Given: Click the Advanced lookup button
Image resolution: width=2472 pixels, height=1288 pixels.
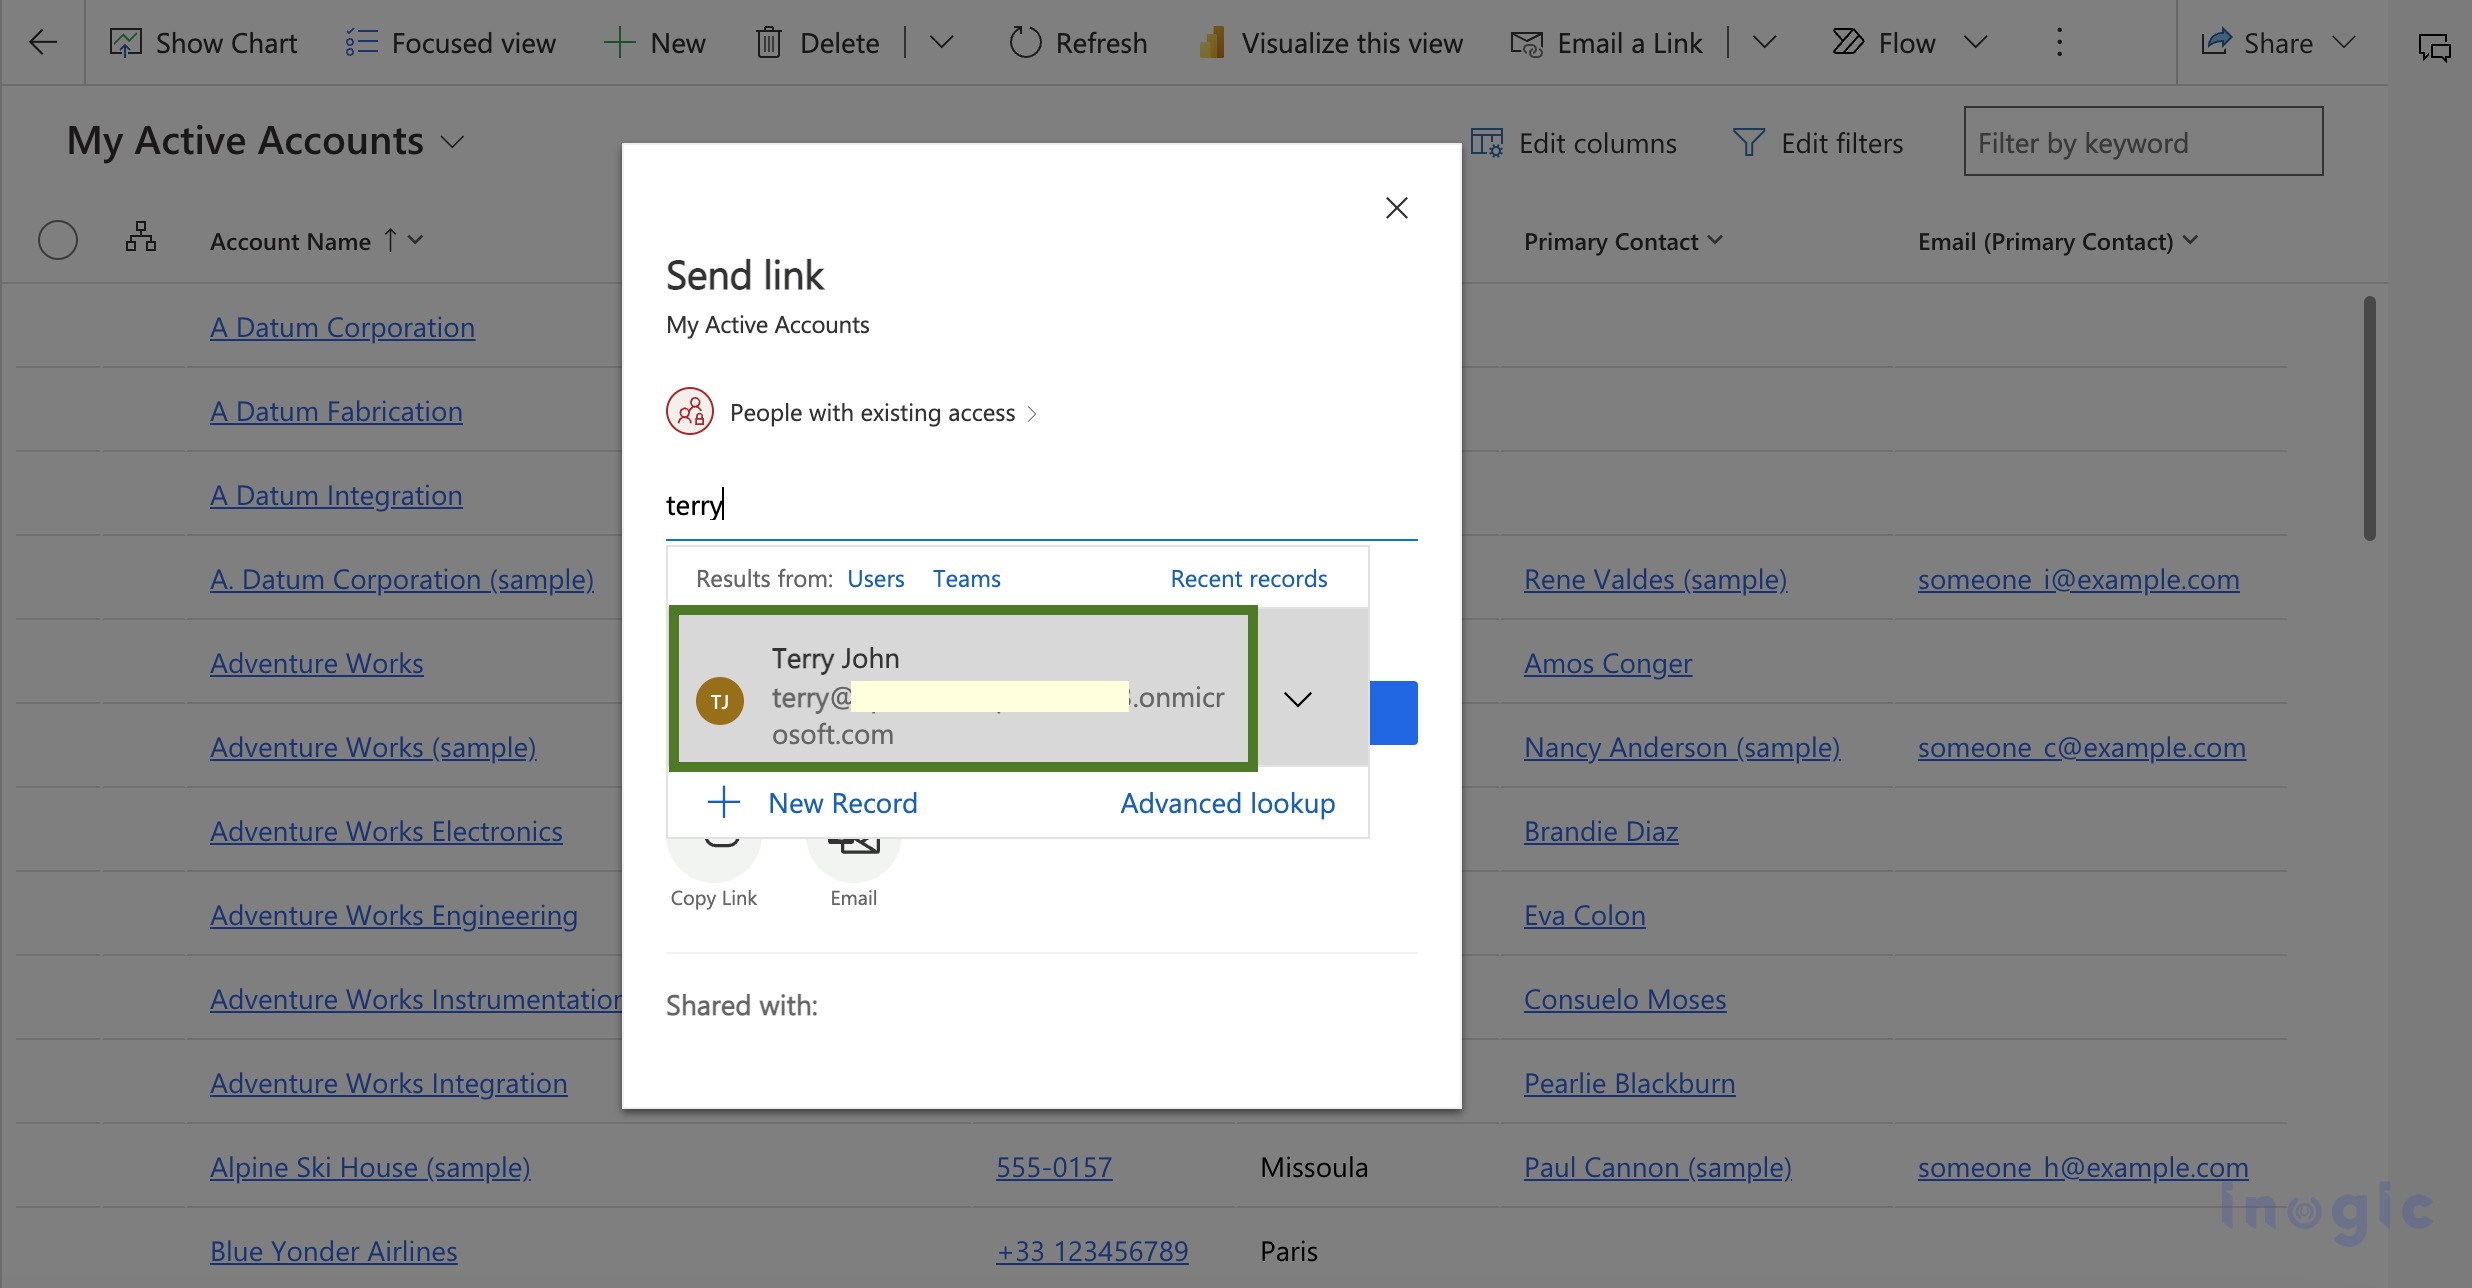Looking at the screenshot, I should click(1228, 801).
